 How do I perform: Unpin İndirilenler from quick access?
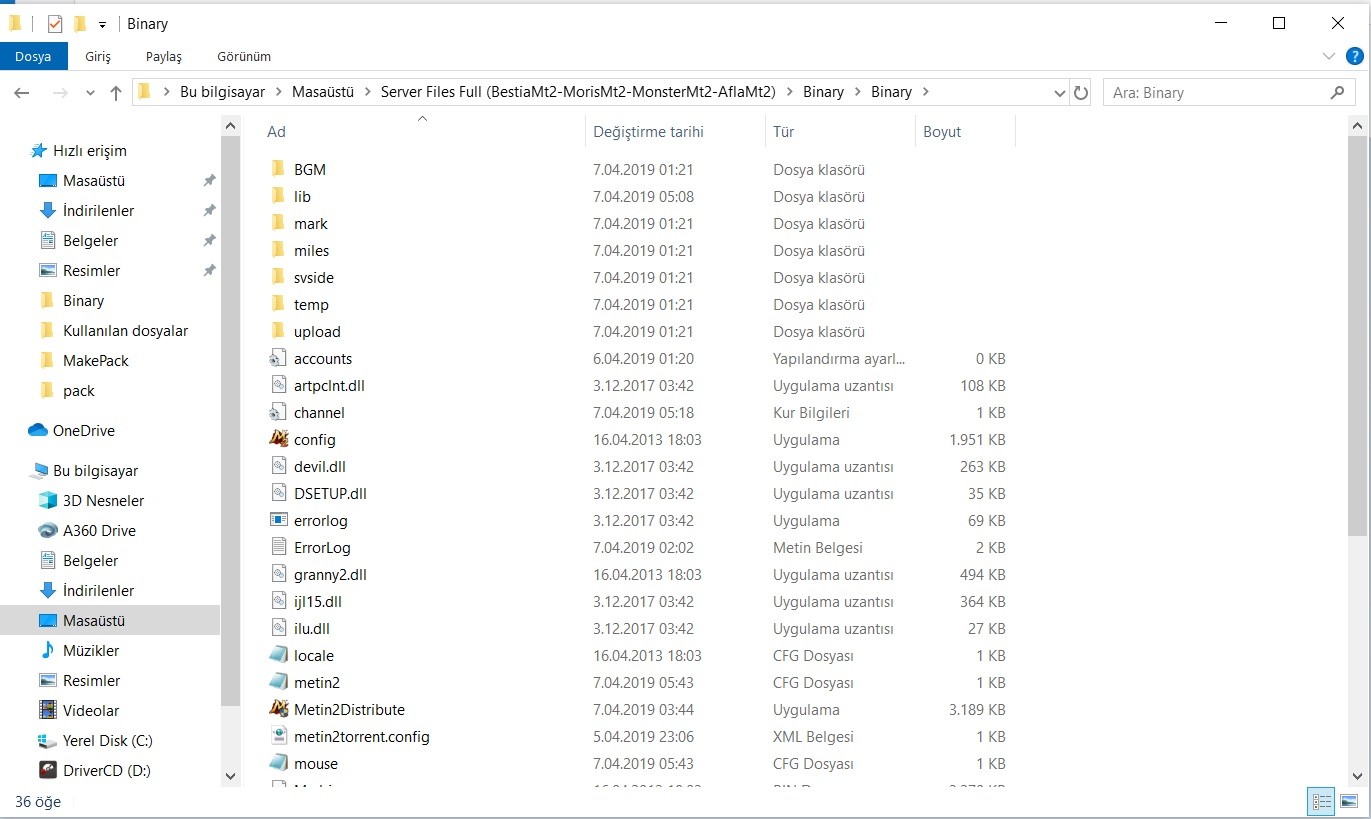pos(209,211)
